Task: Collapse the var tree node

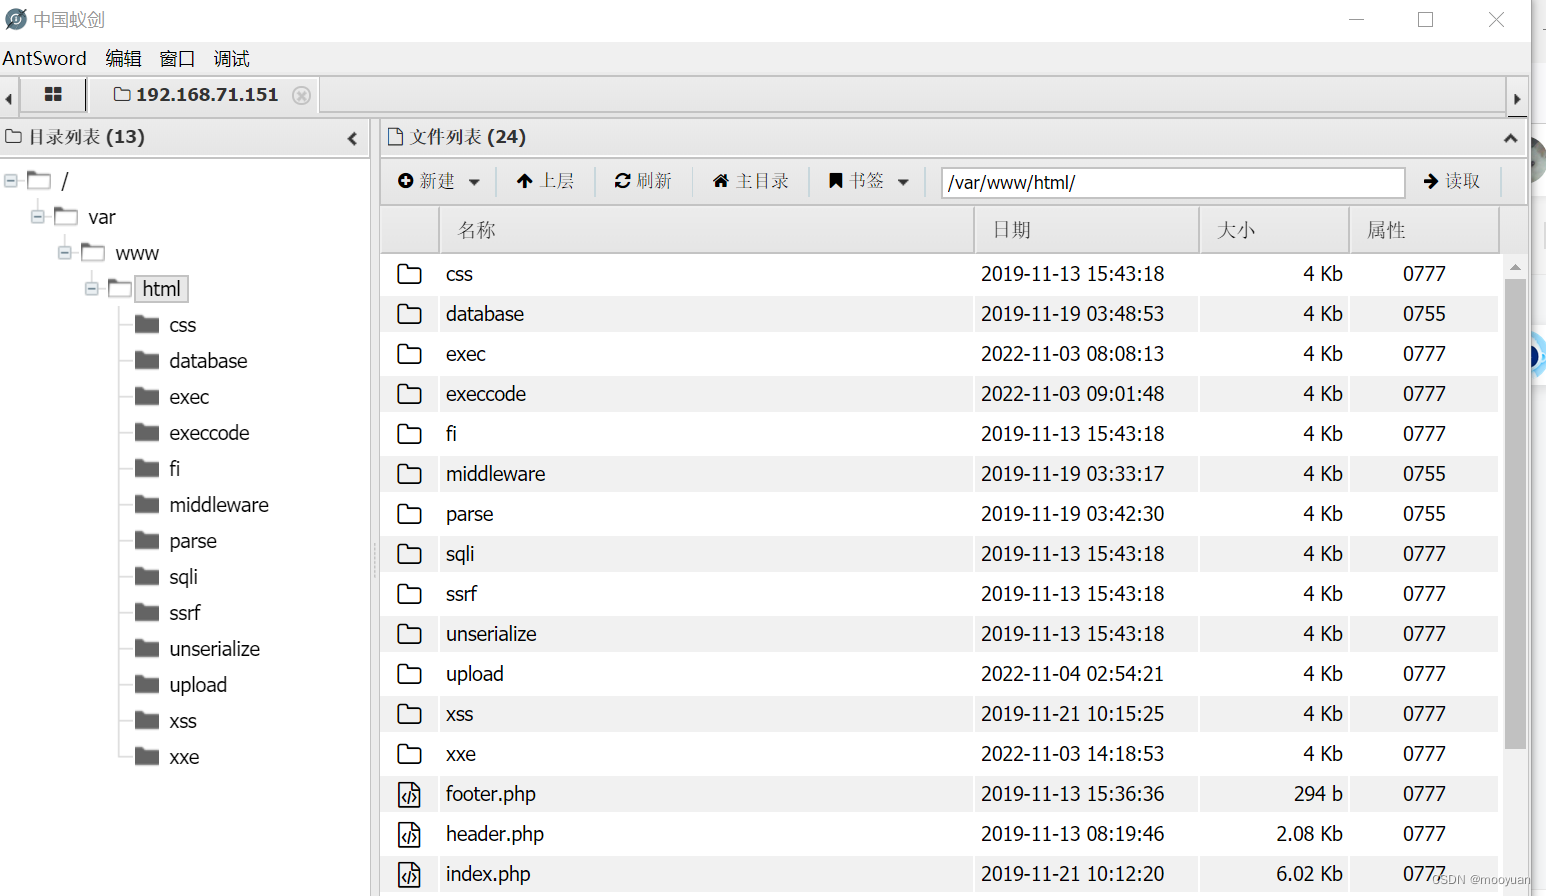Action: 38,217
